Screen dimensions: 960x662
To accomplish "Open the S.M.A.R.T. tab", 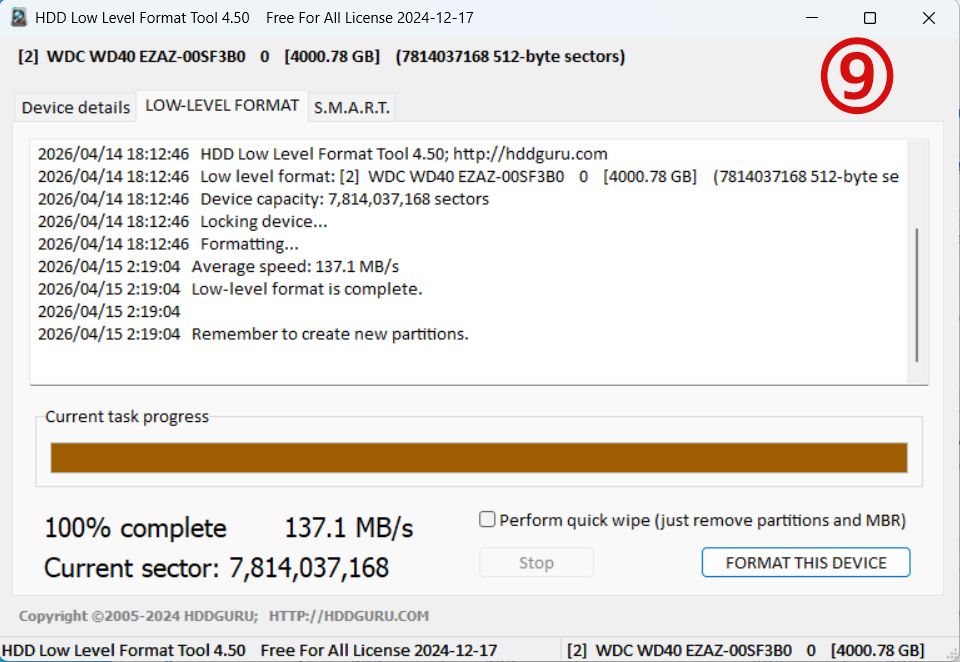I will [x=351, y=108].
